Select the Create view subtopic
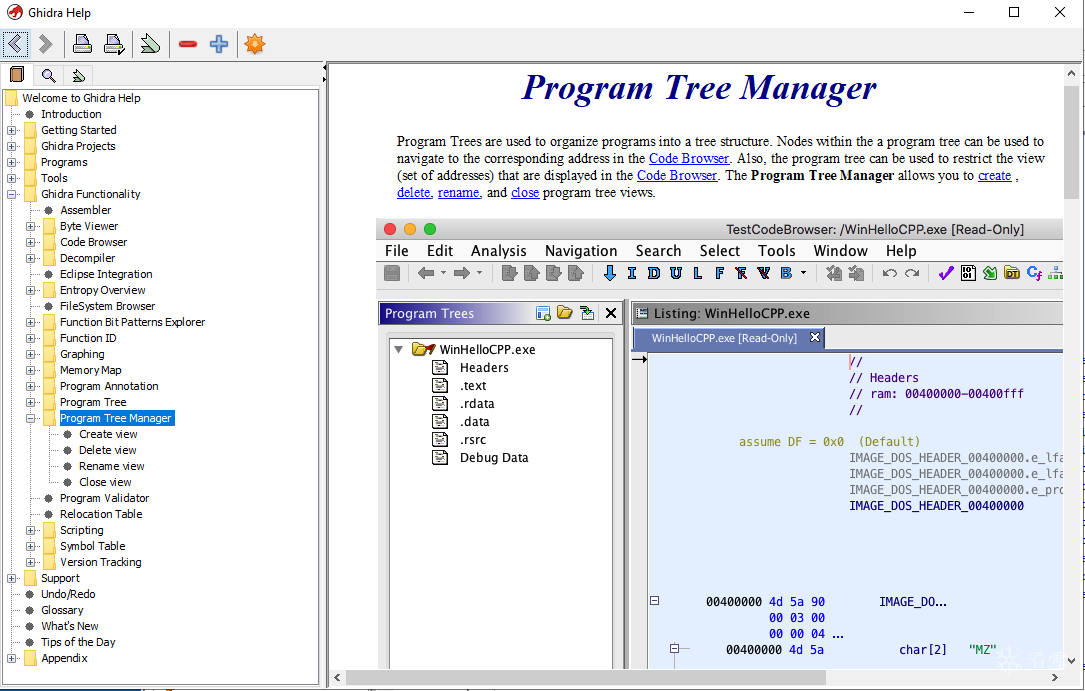1085x691 pixels. 108,434
